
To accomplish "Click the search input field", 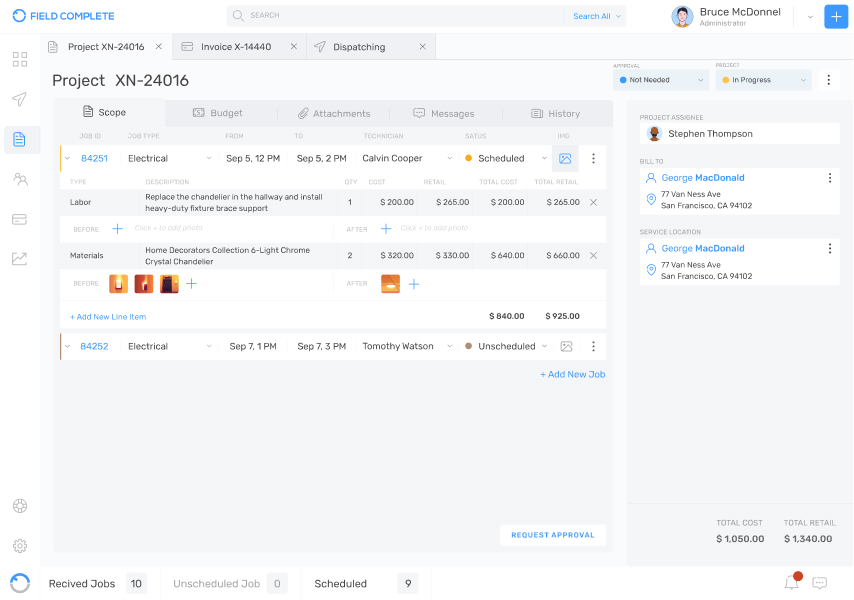I will [x=400, y=16].
